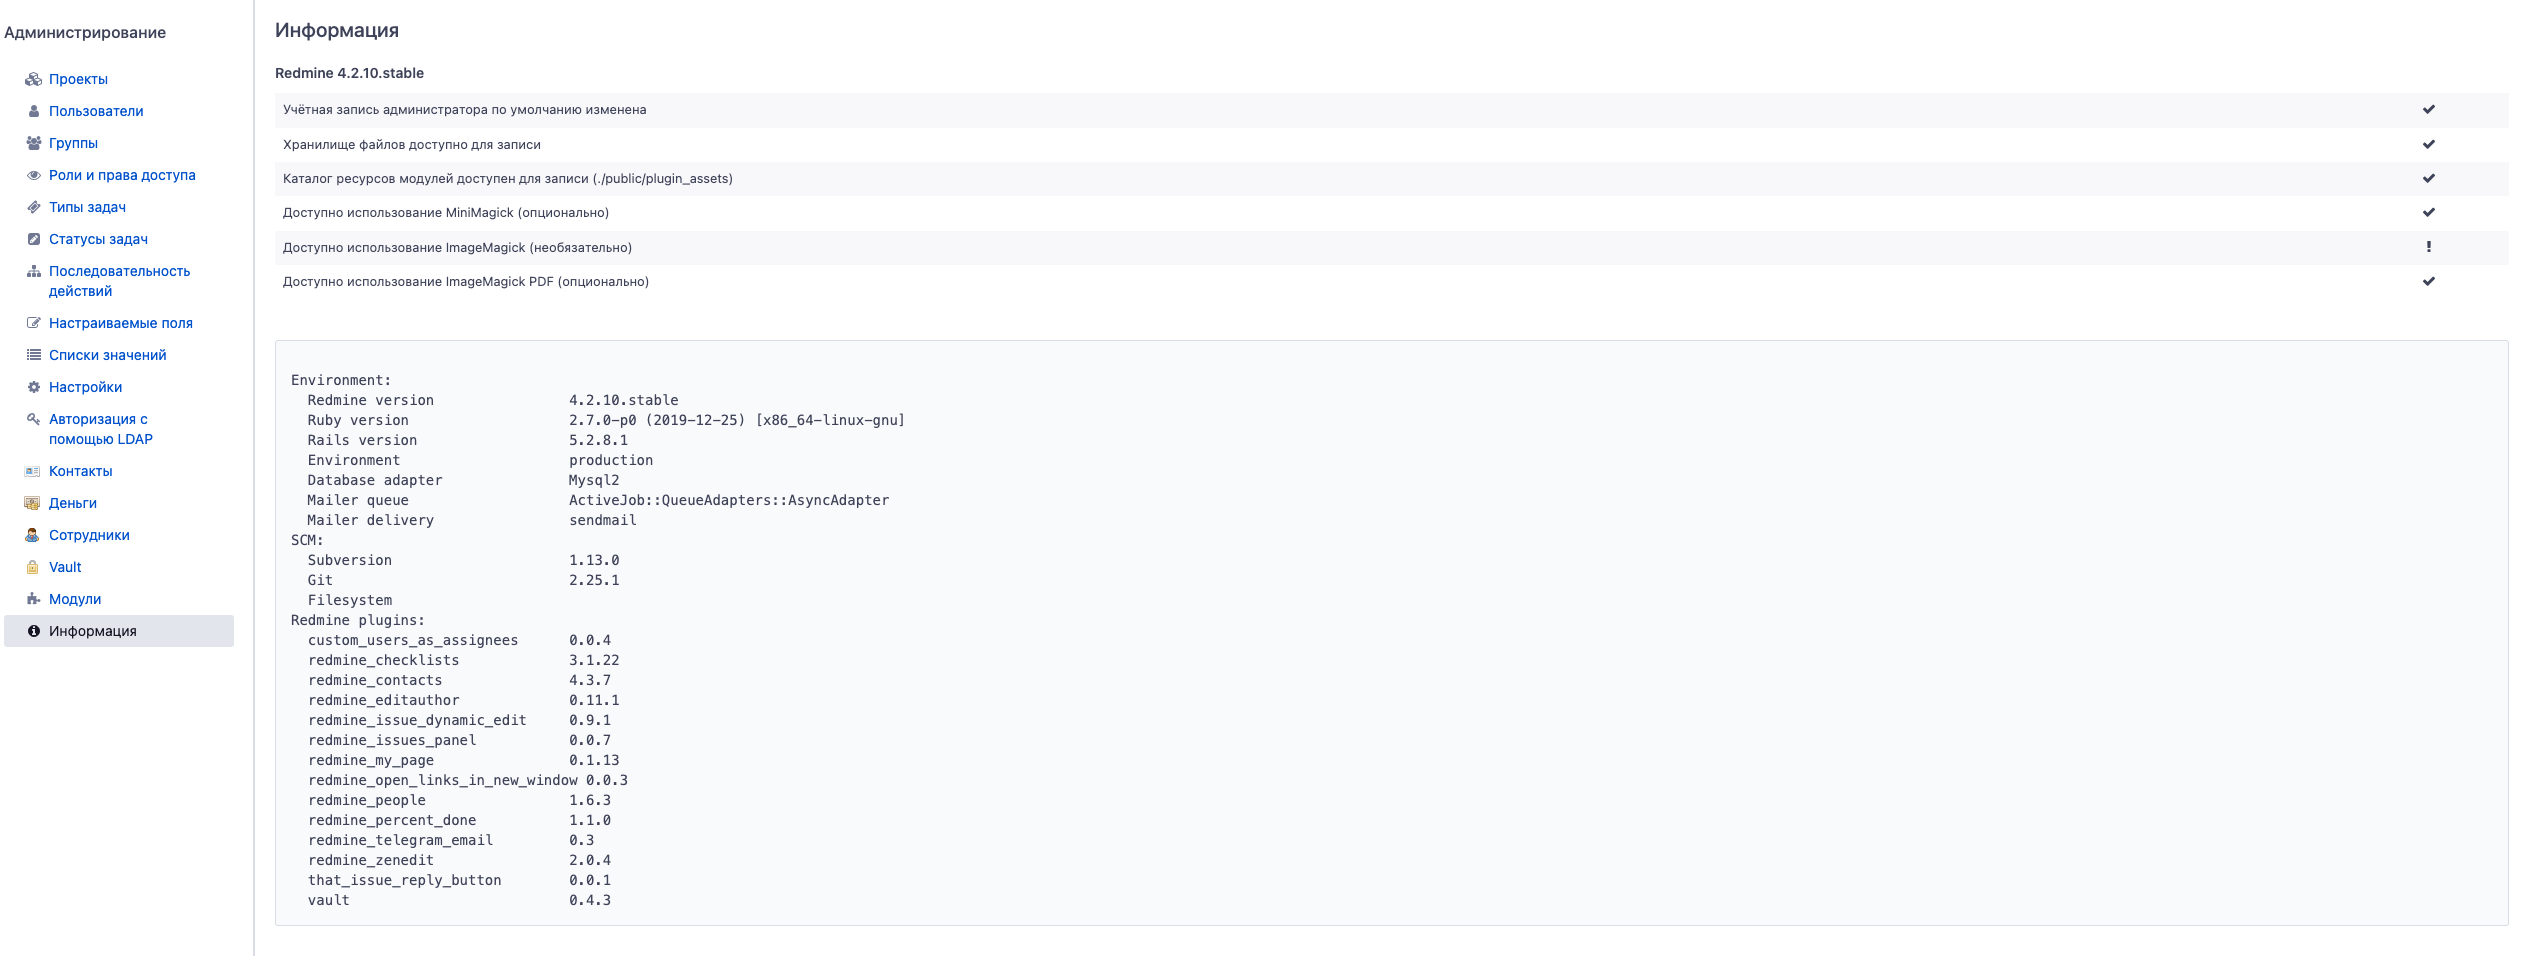Click the Информация page title
Image resolution: width=2524 pixels, height=956 pixels.
pyautogui.click(x=337, y=30)
